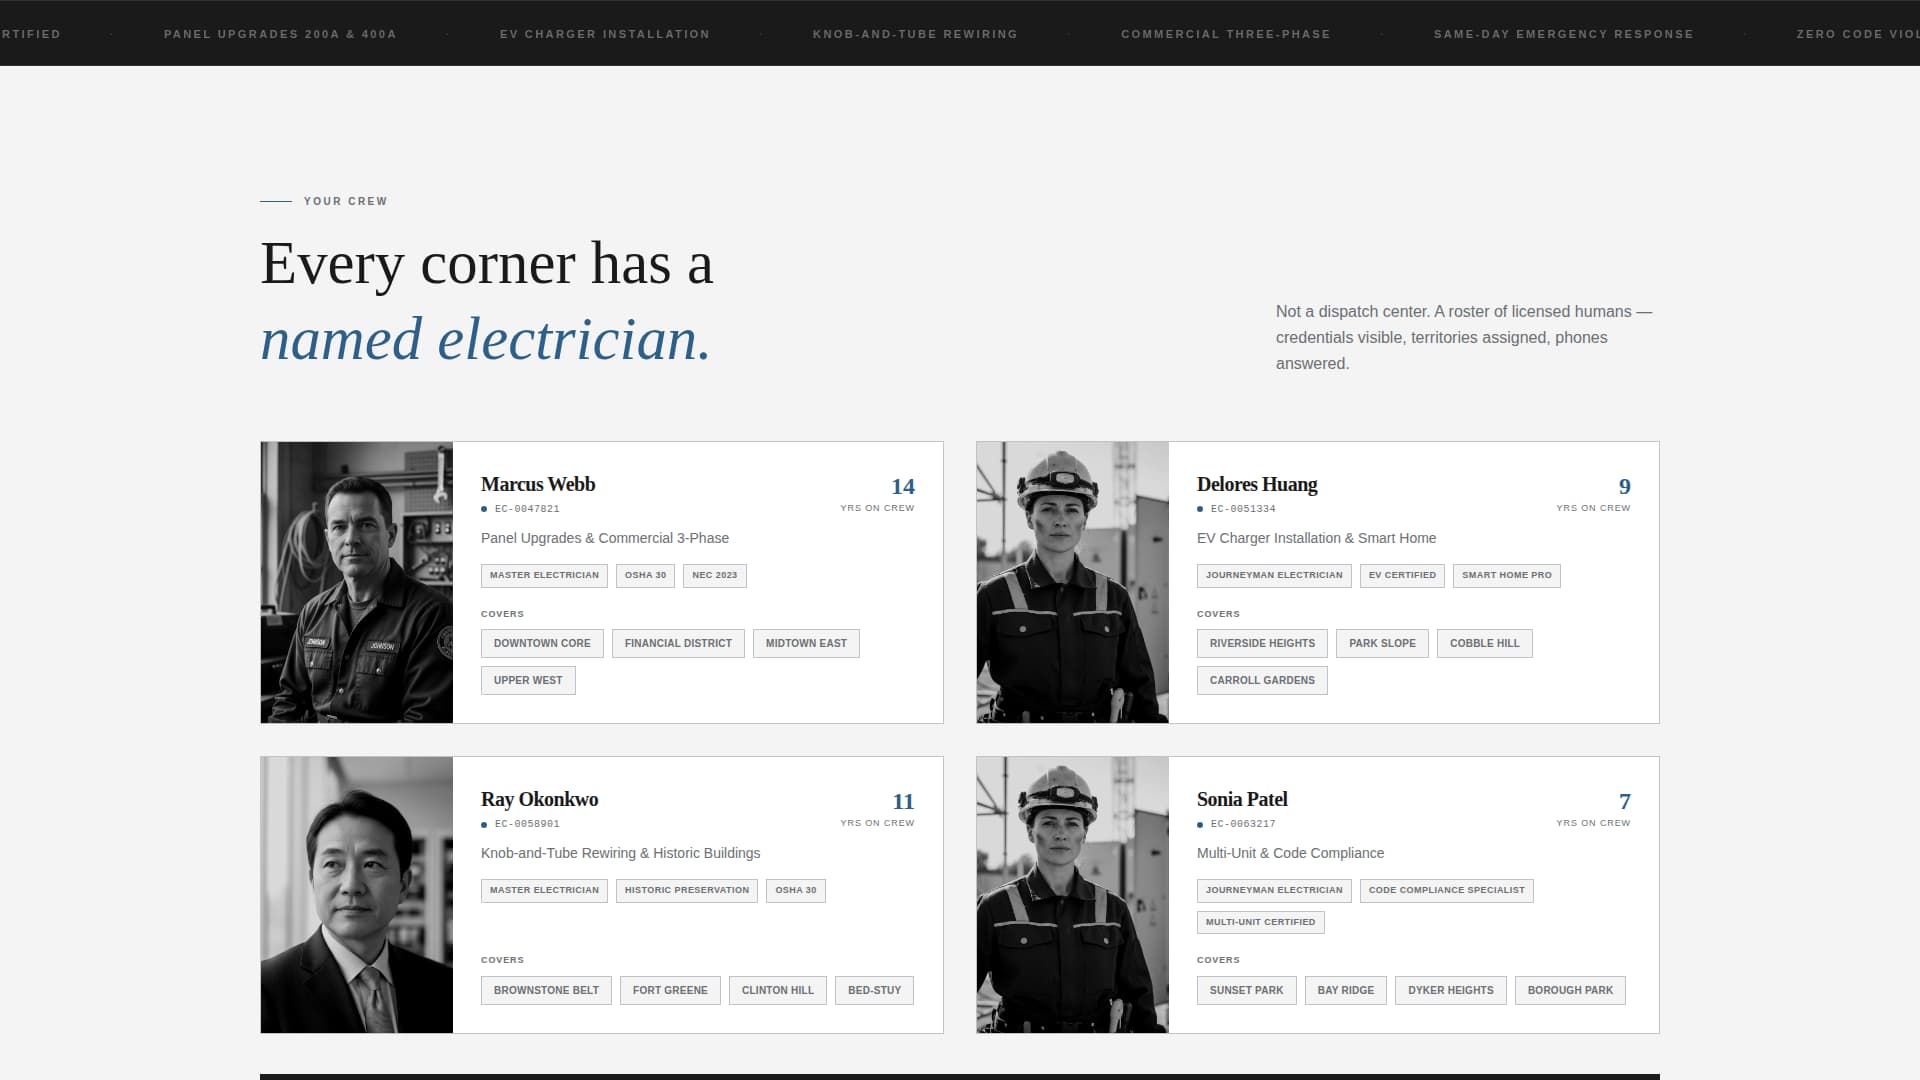Click the BROWNSTONE BELT territory chip

pyautogui.click(x=546, y=990)
